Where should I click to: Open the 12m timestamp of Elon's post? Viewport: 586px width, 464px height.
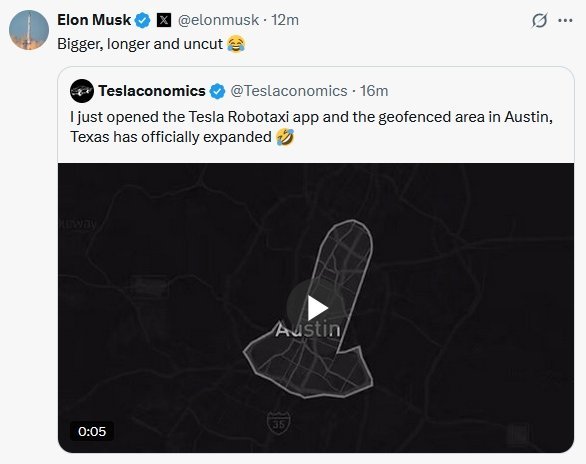pyautogui.click(x=285, y=20)
